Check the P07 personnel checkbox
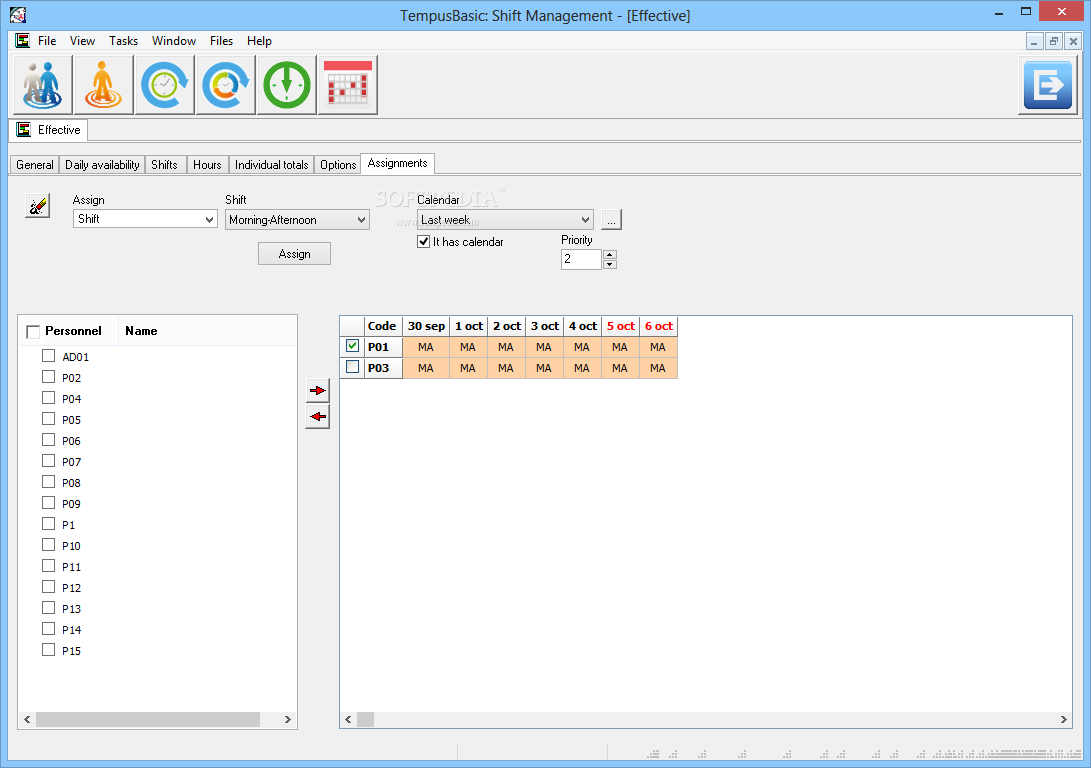1091x768 pixels. point(48,461)
